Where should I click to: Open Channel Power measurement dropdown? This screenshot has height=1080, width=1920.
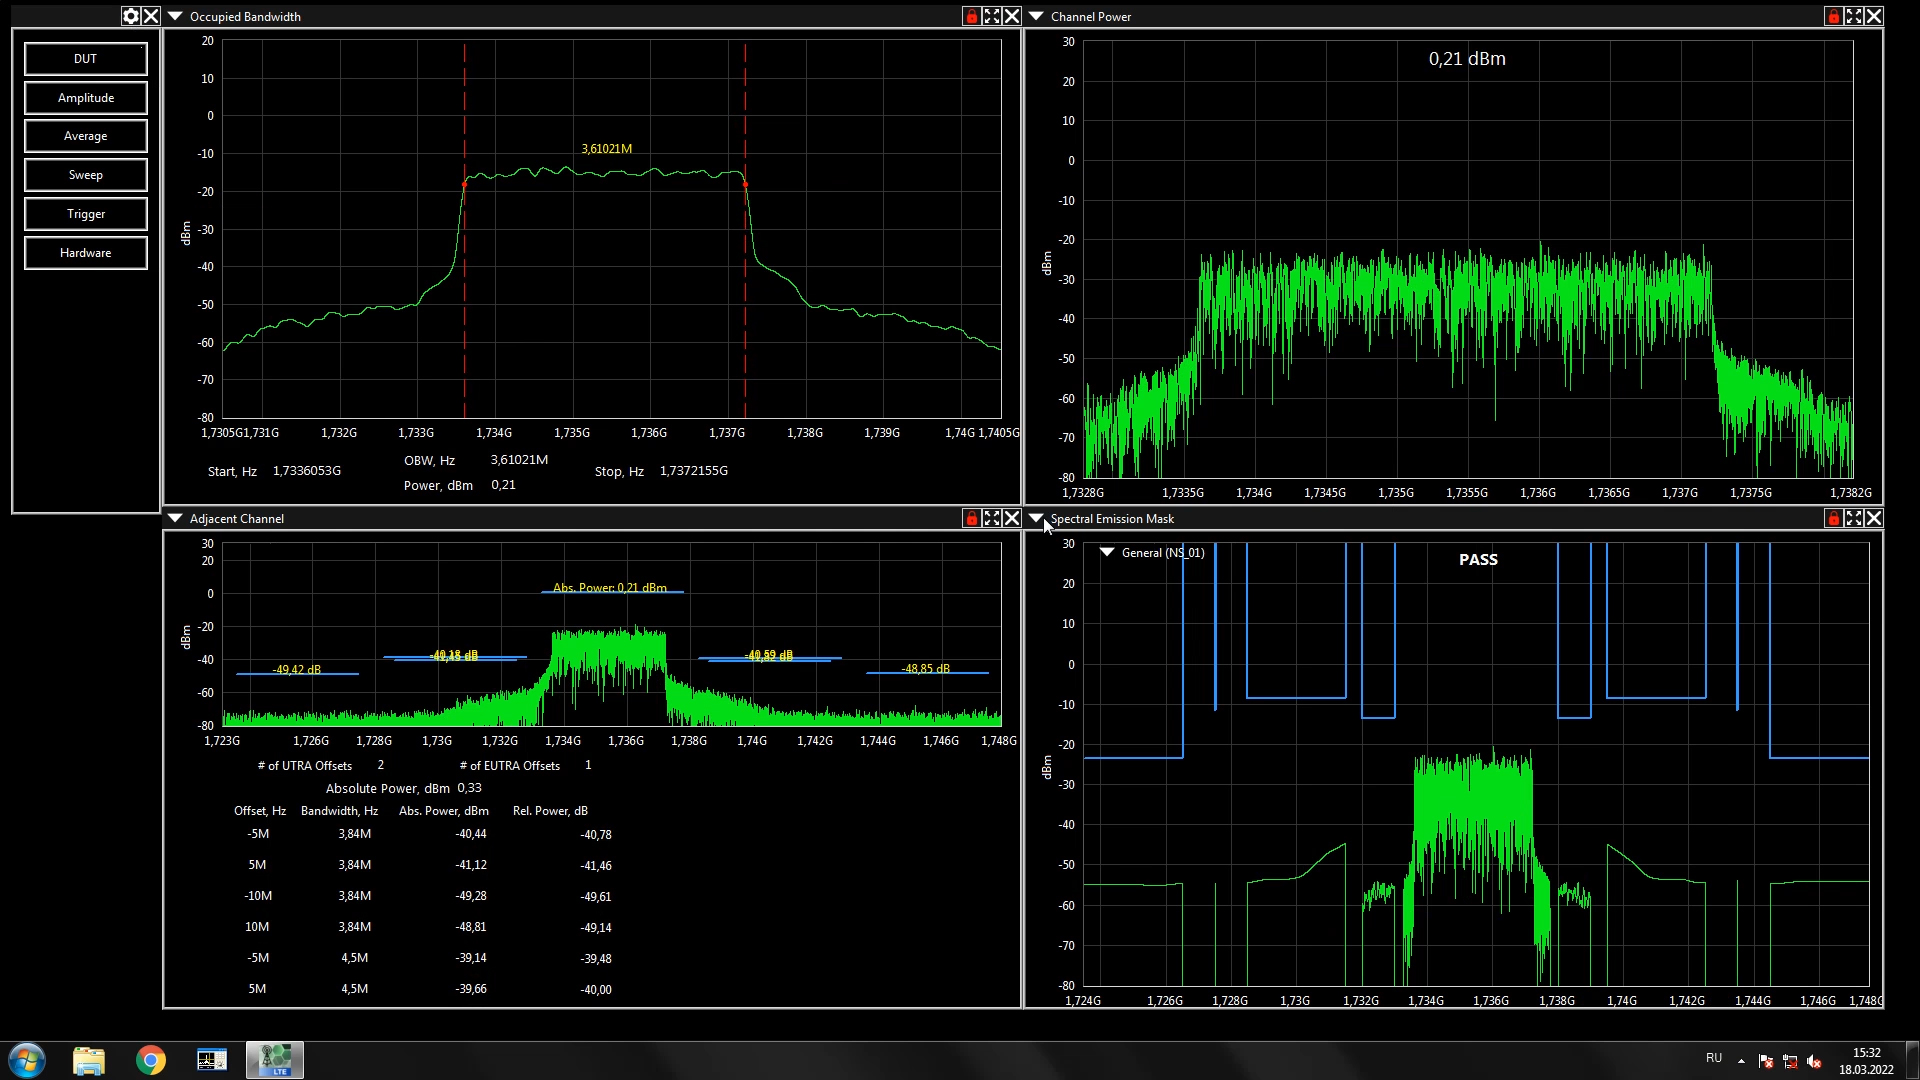[x=1036, y=16]
